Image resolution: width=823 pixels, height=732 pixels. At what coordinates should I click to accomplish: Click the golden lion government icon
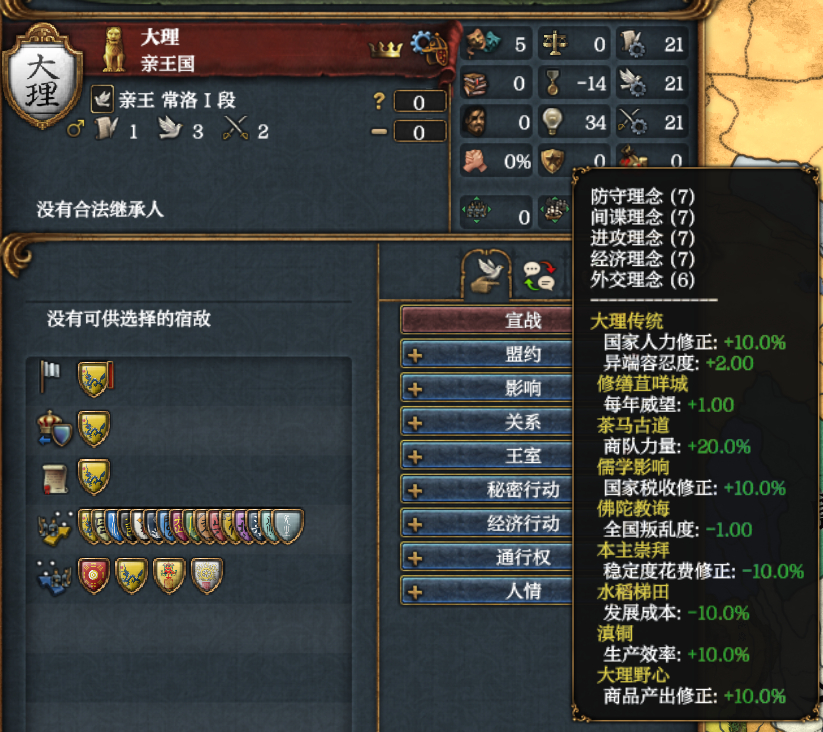click(x=114, y=50)
